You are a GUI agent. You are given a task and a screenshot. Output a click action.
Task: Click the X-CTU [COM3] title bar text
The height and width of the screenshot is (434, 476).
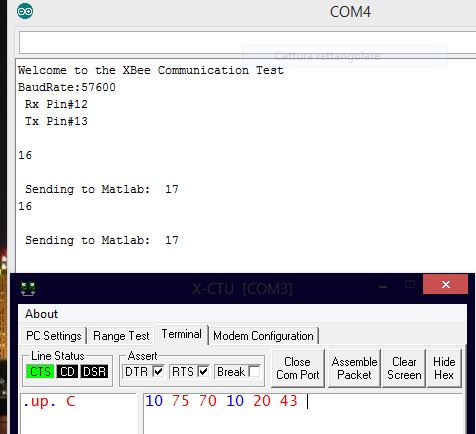[242, 289]
